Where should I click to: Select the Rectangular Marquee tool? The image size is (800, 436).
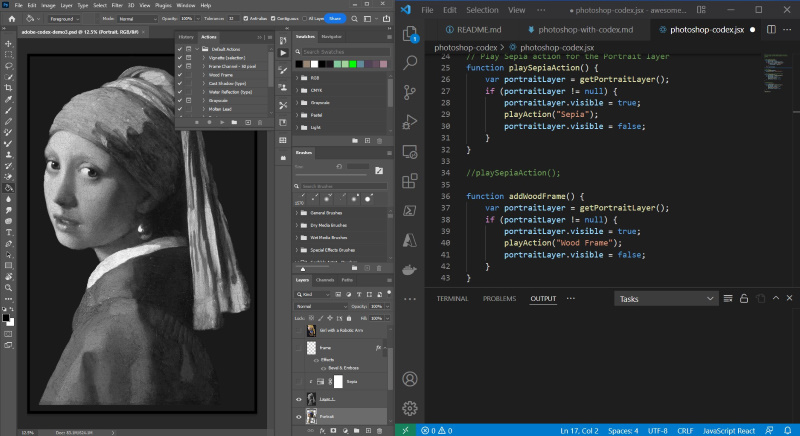tap(8, 55)
